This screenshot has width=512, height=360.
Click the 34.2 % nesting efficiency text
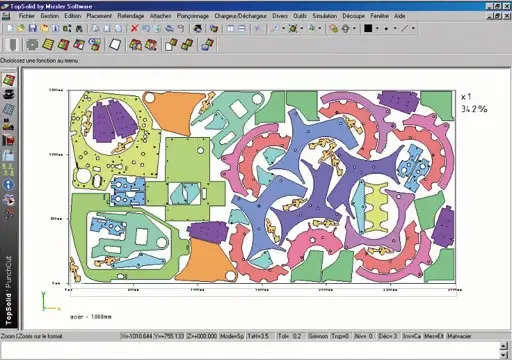474,109
